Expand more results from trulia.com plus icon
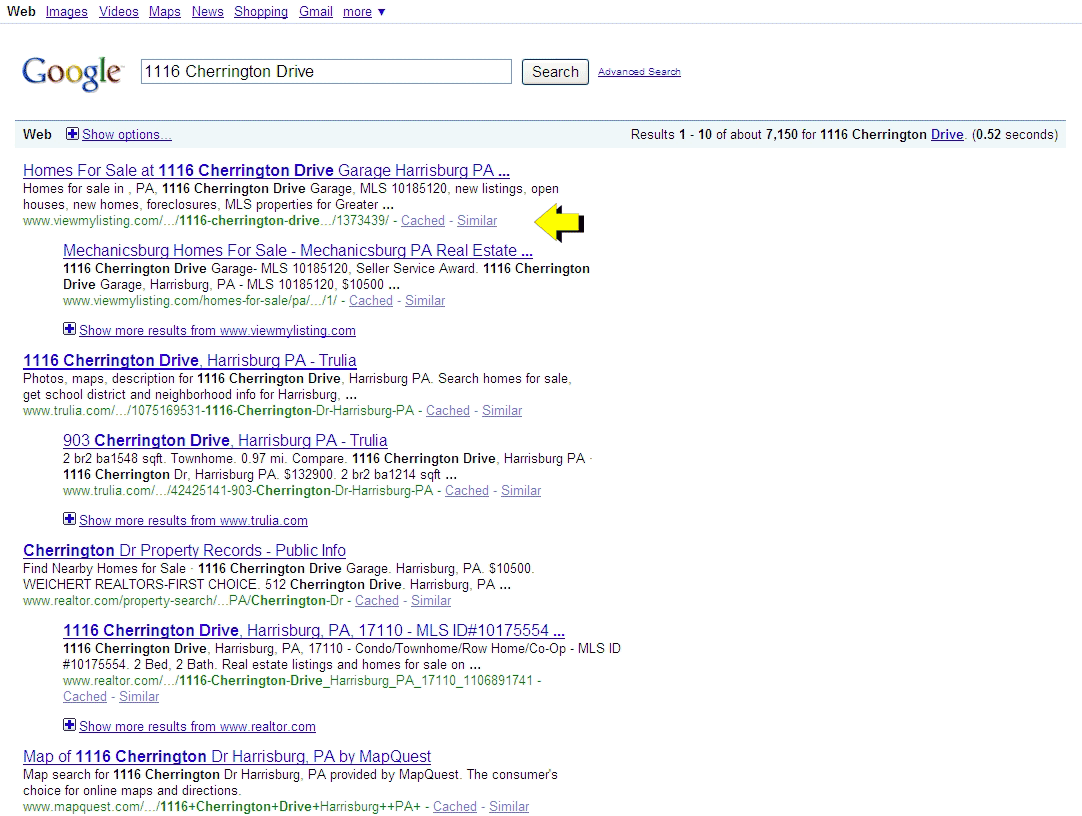The height and width of the screenshot is (816, 1082). pos(69,519)
